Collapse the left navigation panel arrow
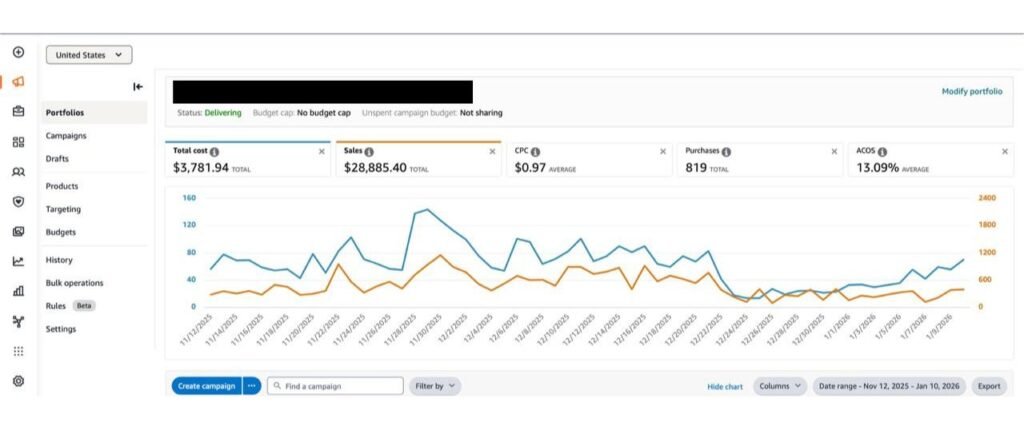1024x430 pixels. [x=138, y=86]
